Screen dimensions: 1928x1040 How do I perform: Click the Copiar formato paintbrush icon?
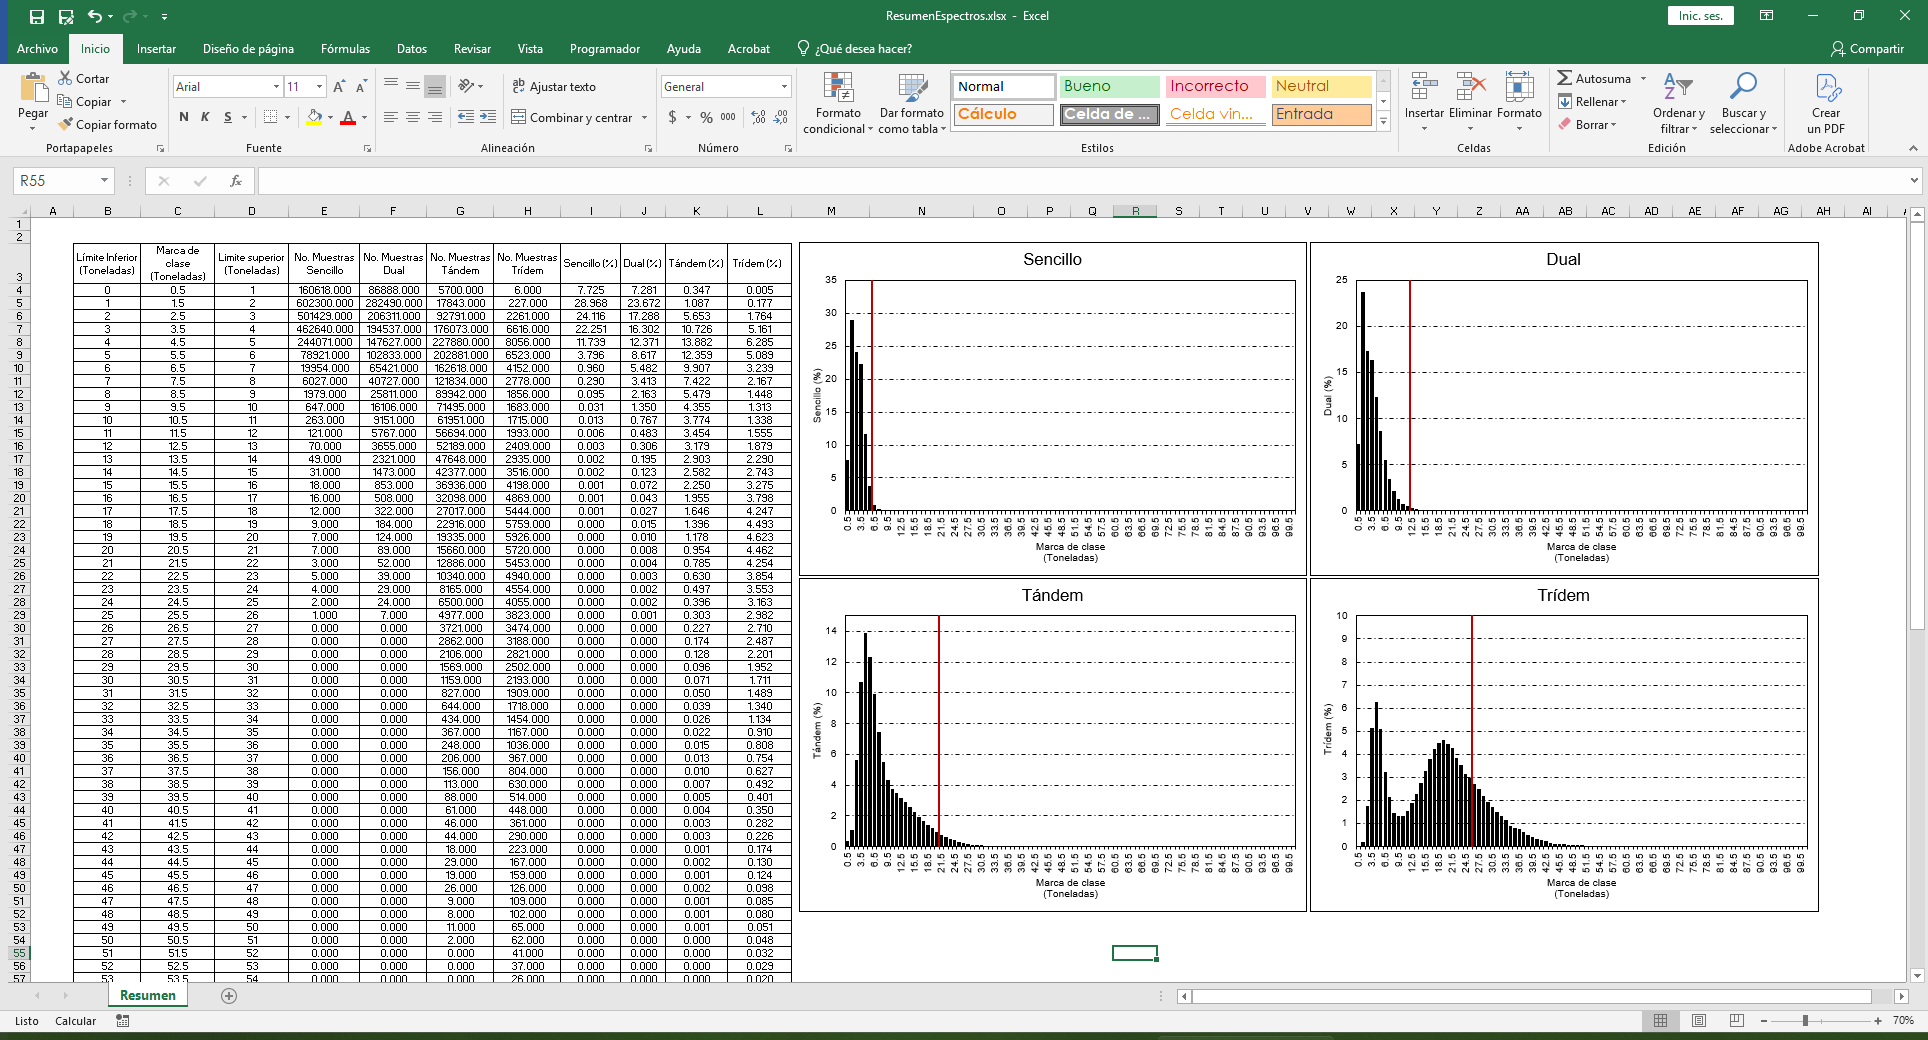66,125
